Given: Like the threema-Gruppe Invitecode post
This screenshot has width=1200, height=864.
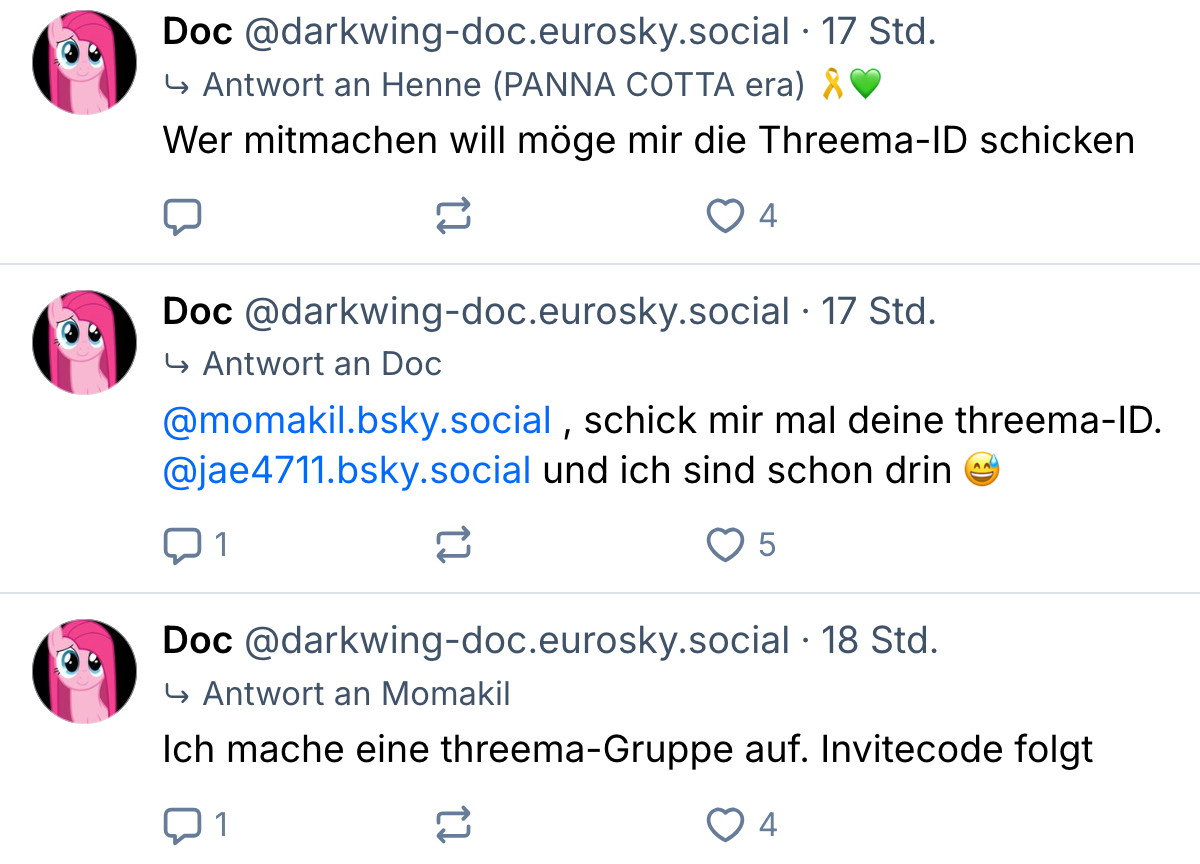Looking at the screenshot, I should click(726, 825).
